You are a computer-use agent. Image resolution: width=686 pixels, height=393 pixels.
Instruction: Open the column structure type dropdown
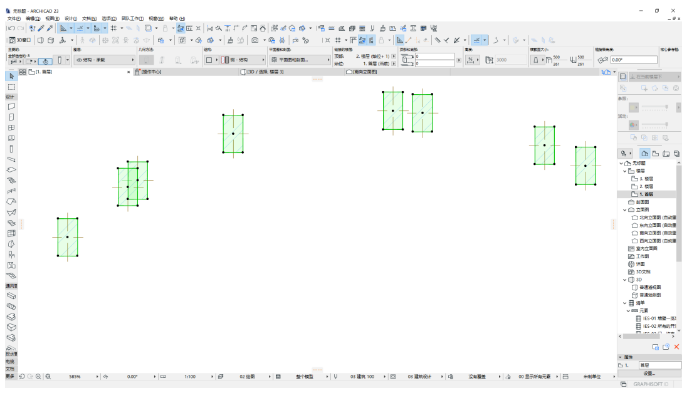pyautogui.click(x=242, y=60)
